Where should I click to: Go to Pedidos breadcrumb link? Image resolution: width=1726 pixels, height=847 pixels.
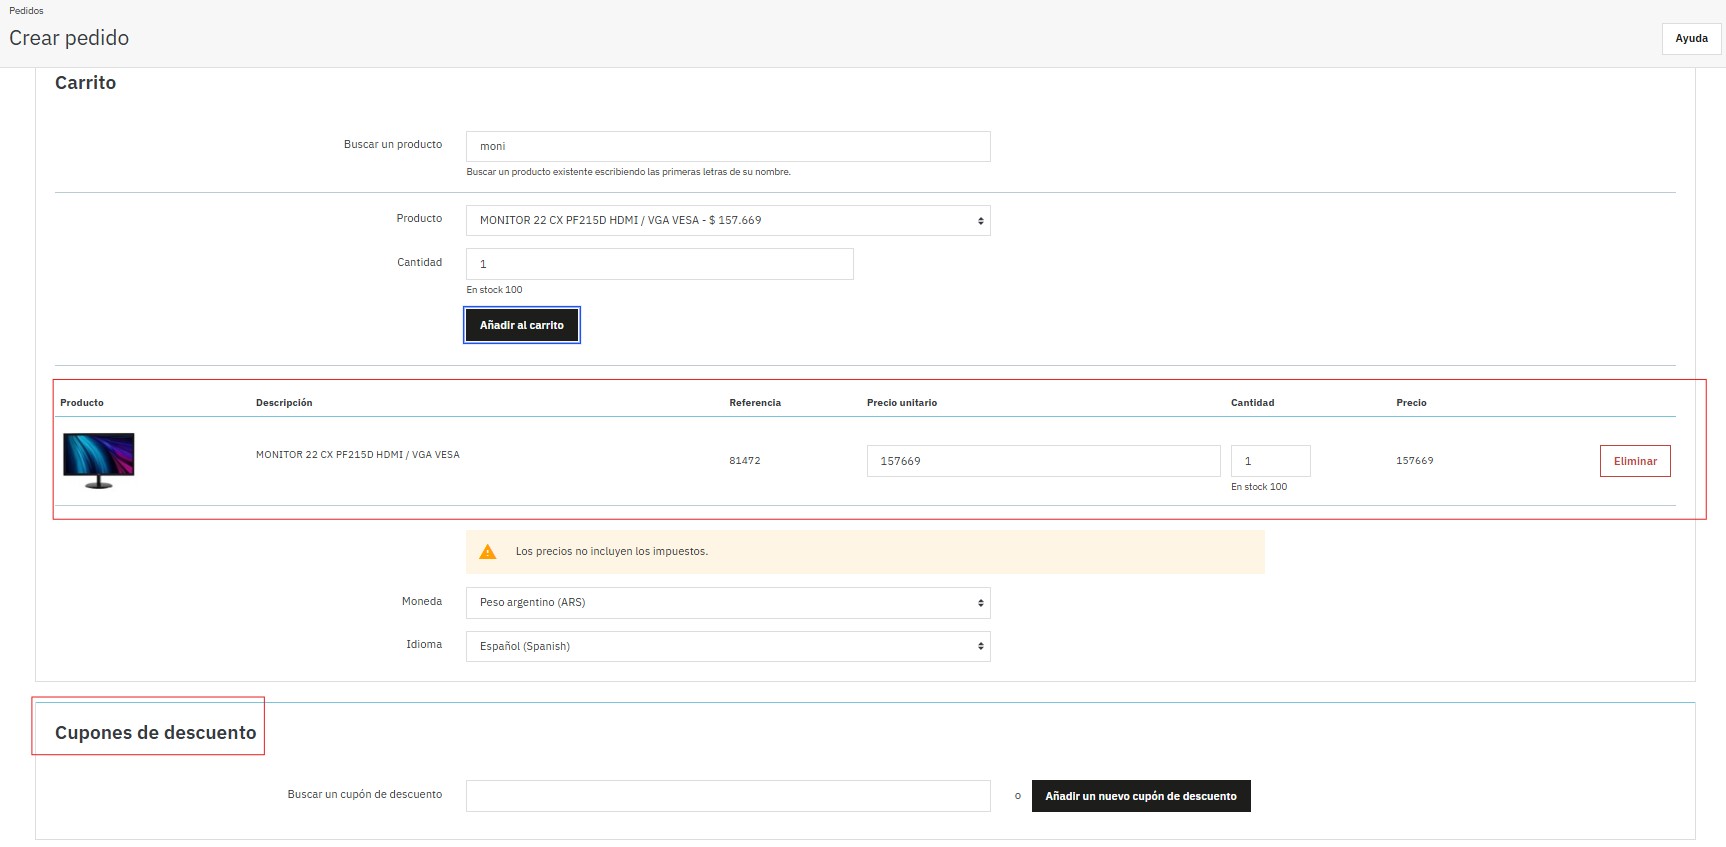coord(27,11)
